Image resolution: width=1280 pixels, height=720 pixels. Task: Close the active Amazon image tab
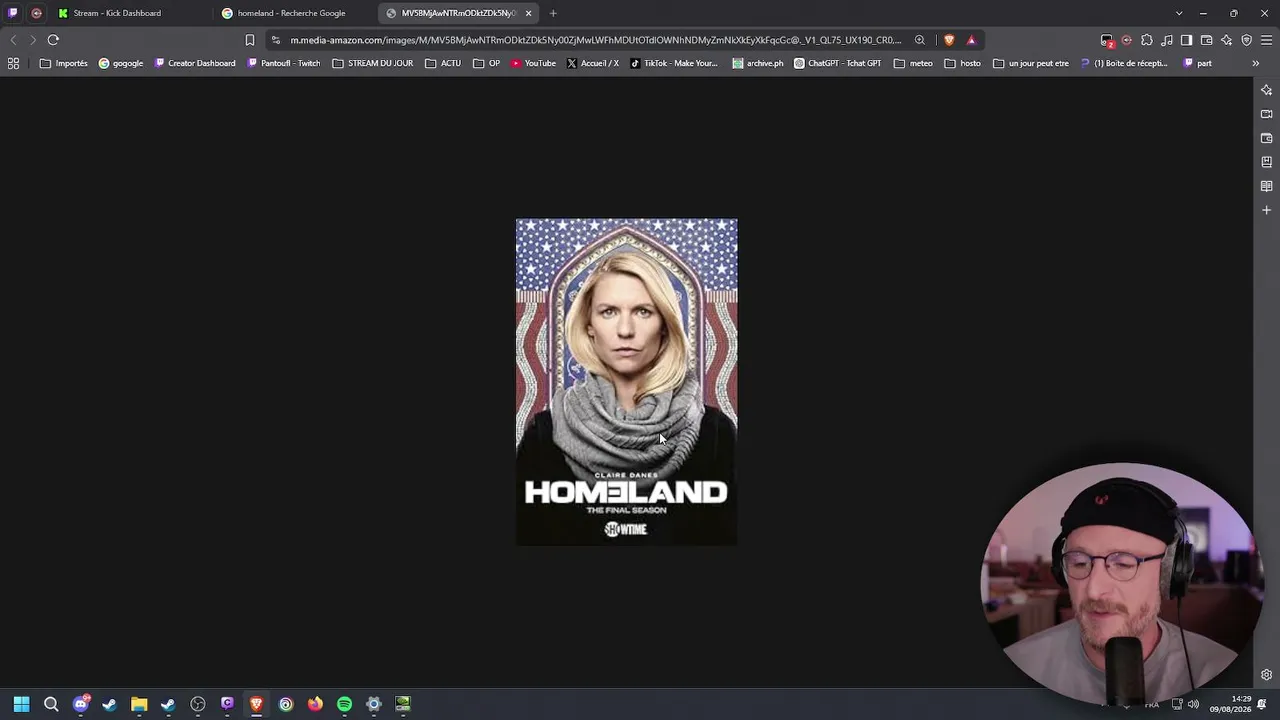528,13
